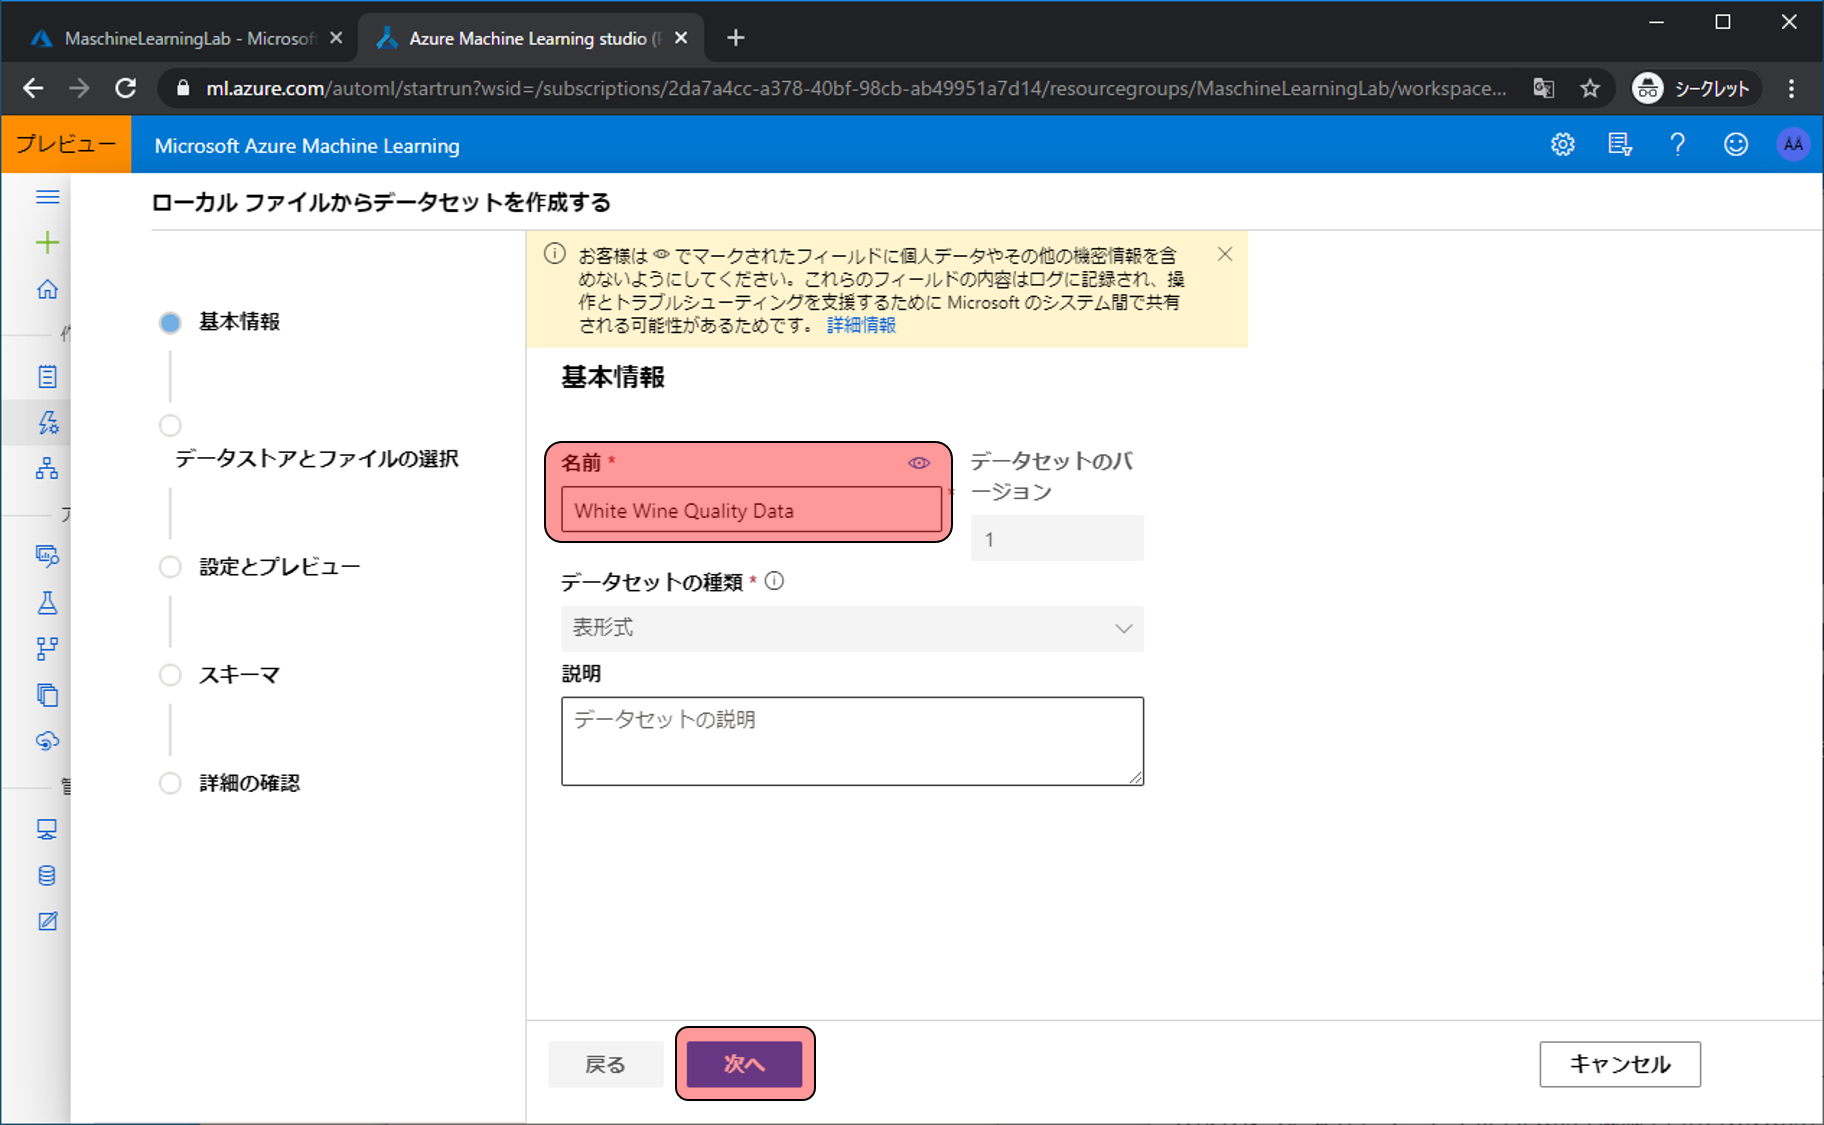Open the データセットの種類 dropdown
Viewport: 1824px width, 1125px height.
click(851, 628)
